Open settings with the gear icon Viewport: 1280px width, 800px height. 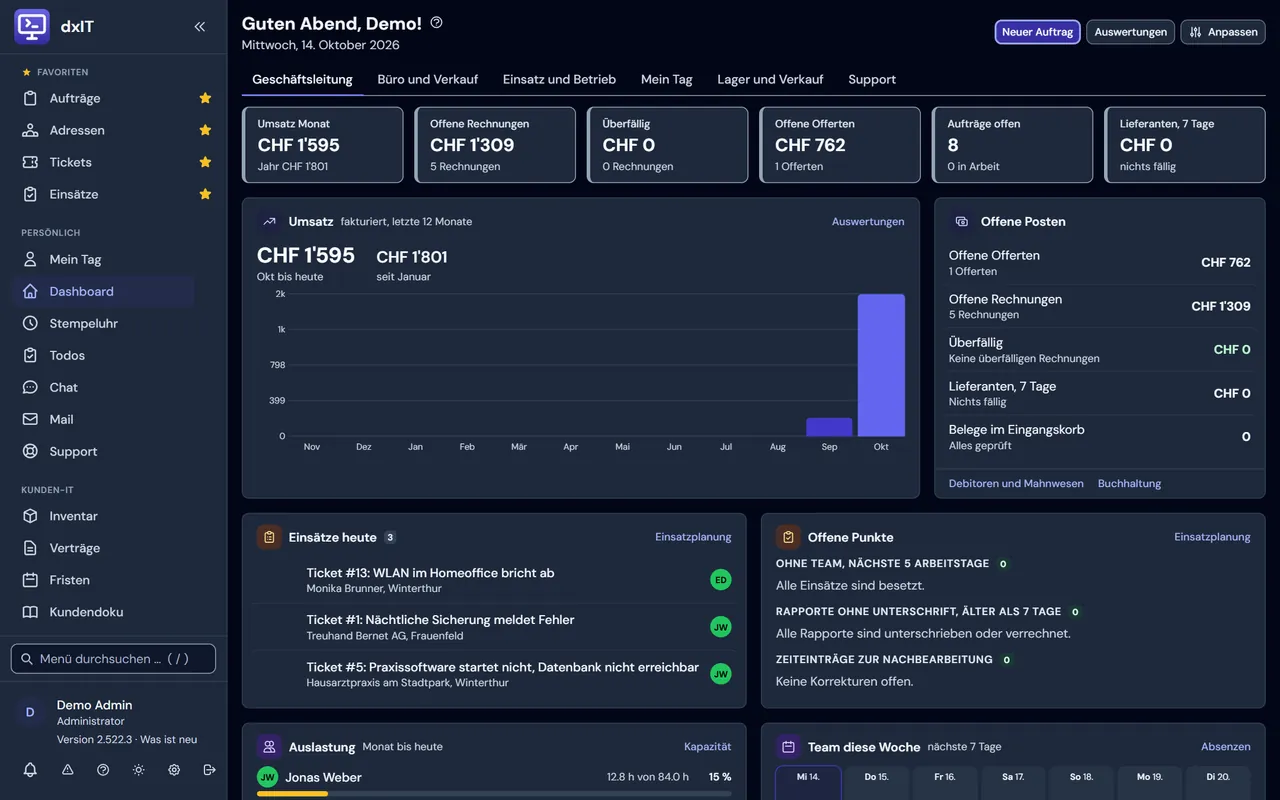[x=174, y=769]
